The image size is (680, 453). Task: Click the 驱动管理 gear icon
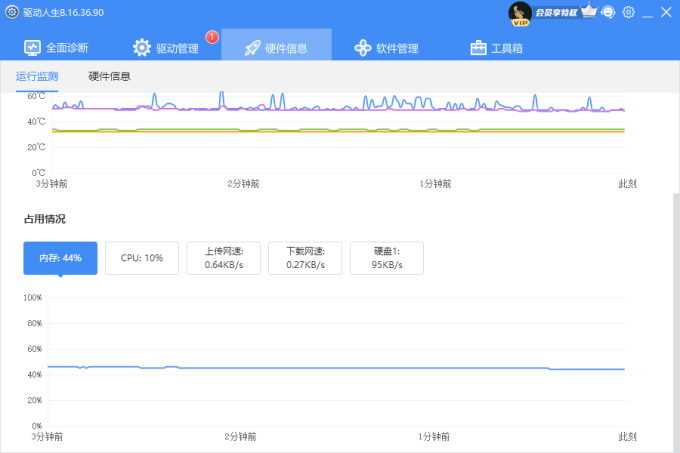[x=142, y=48]
